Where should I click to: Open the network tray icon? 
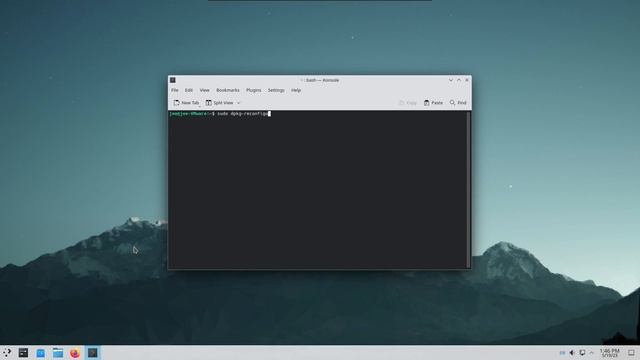[x=582, y=353]
